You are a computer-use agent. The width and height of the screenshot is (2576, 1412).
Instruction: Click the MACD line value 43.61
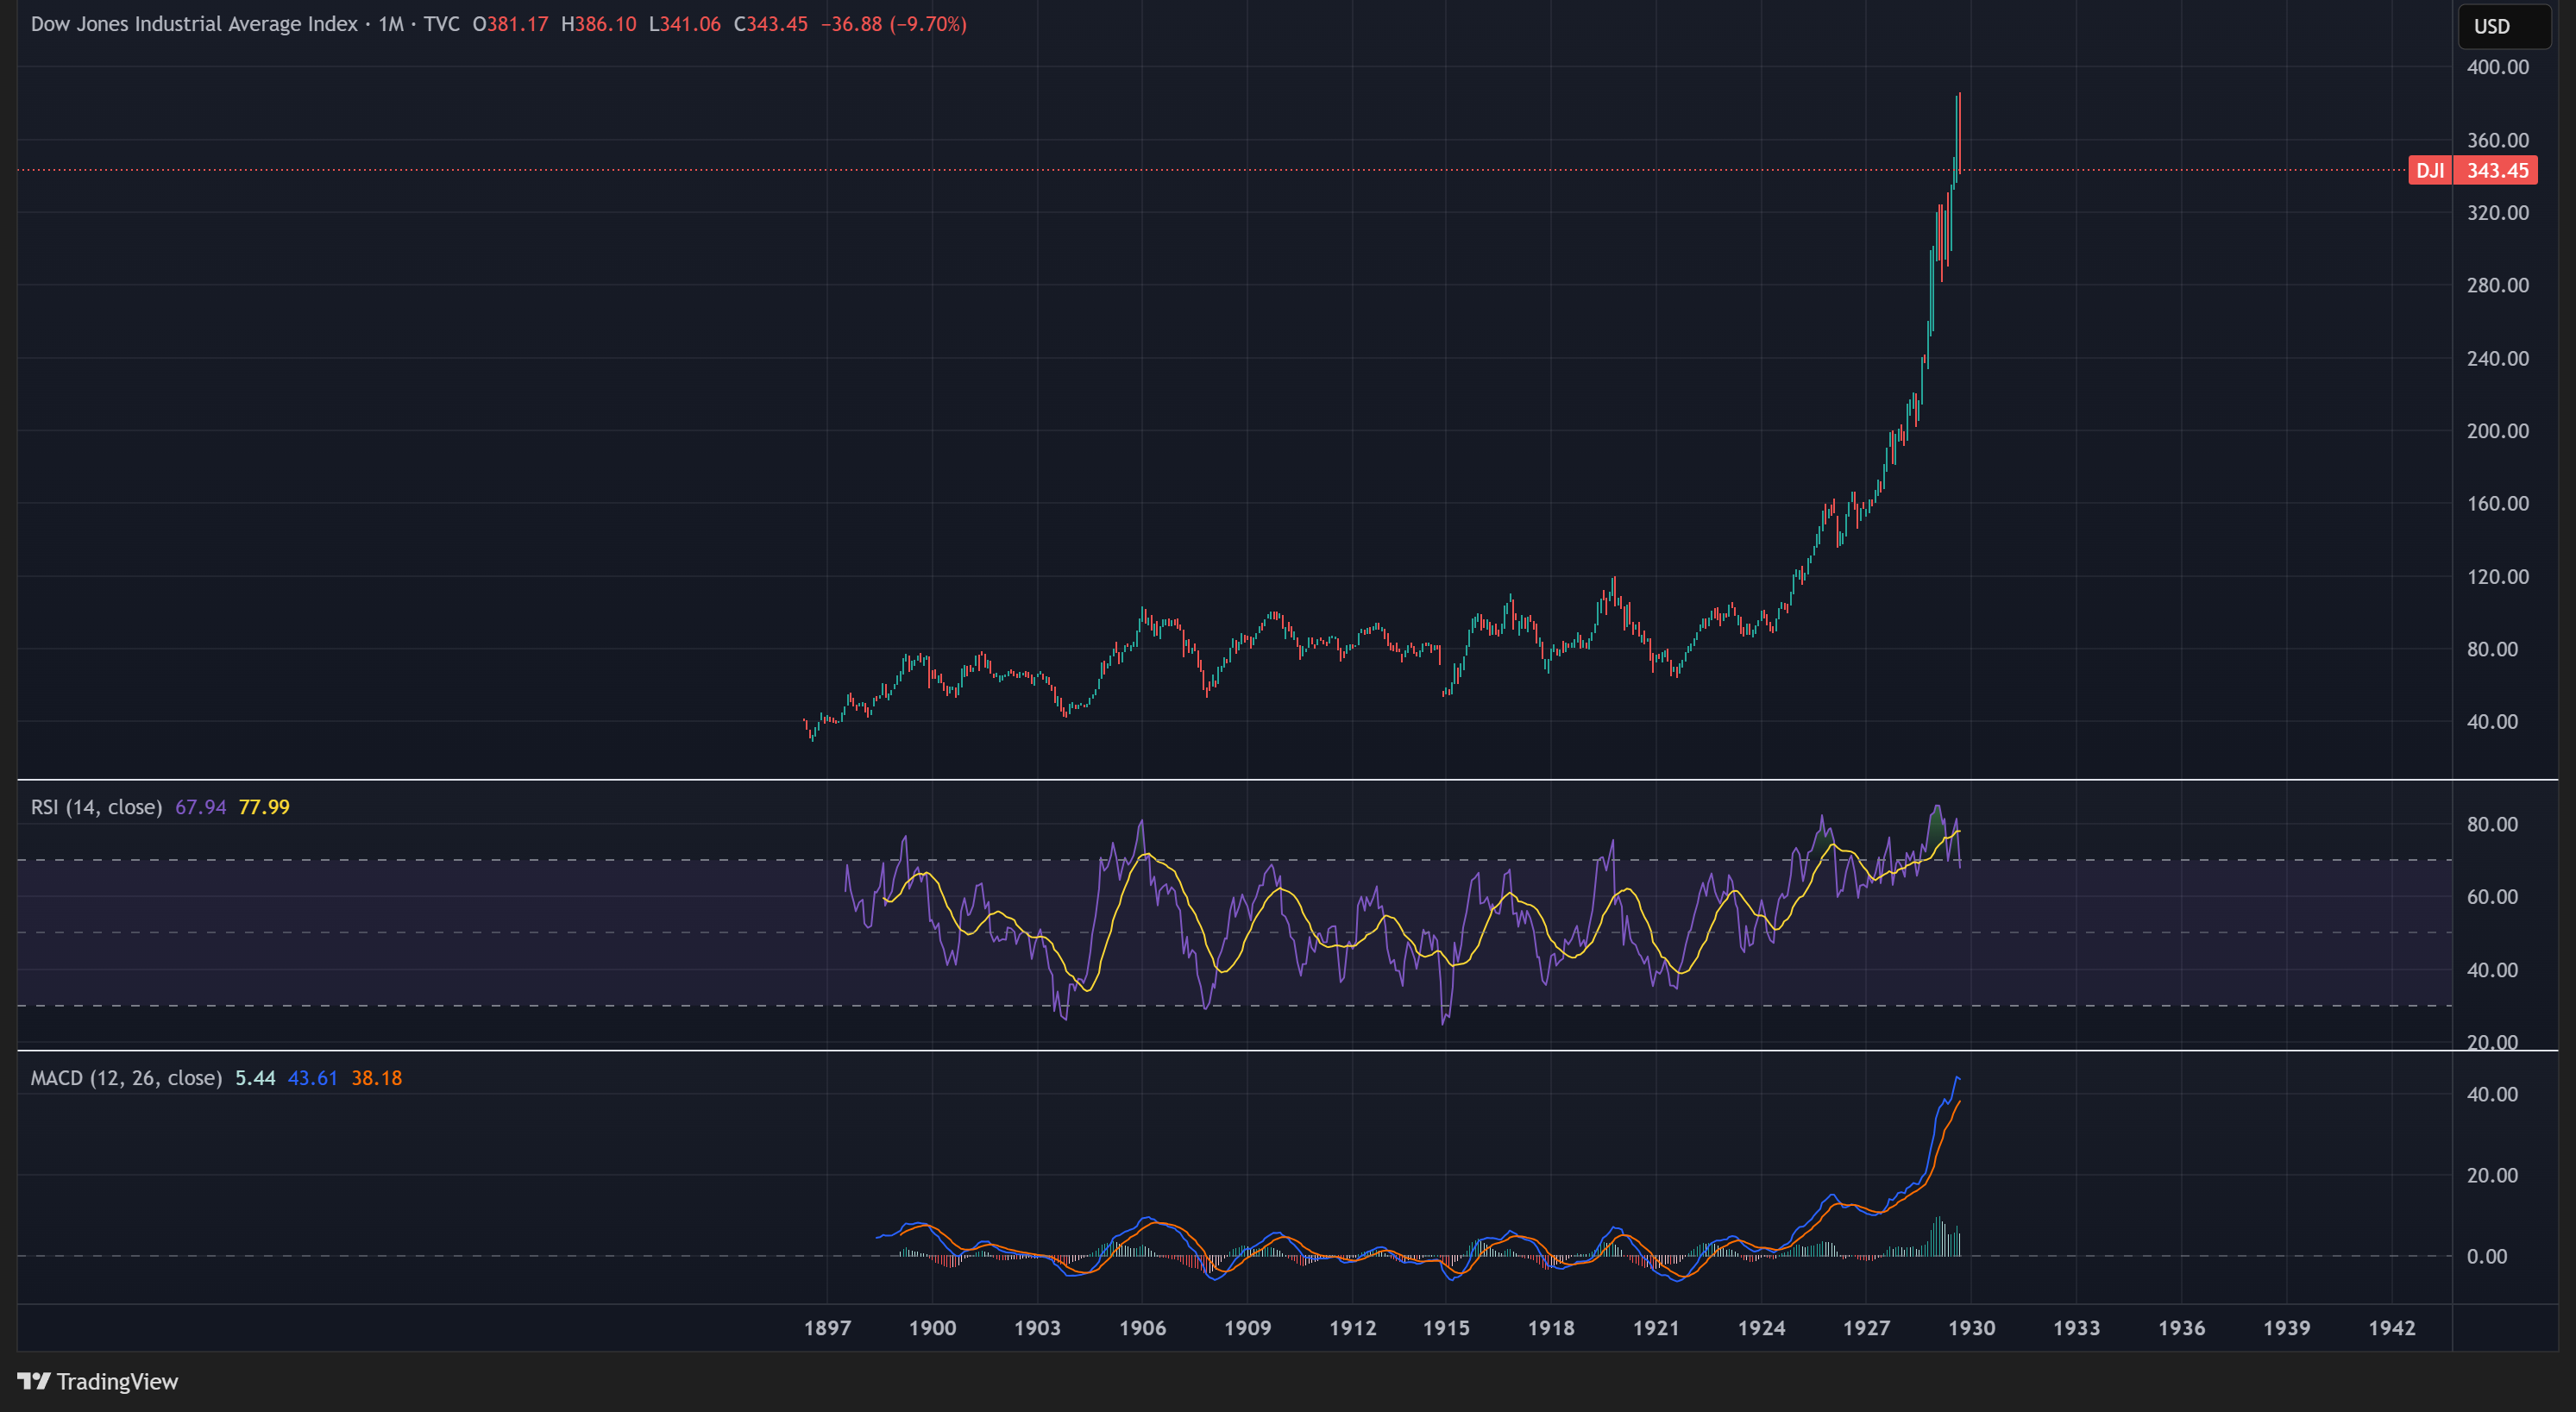coord(312,1078)
